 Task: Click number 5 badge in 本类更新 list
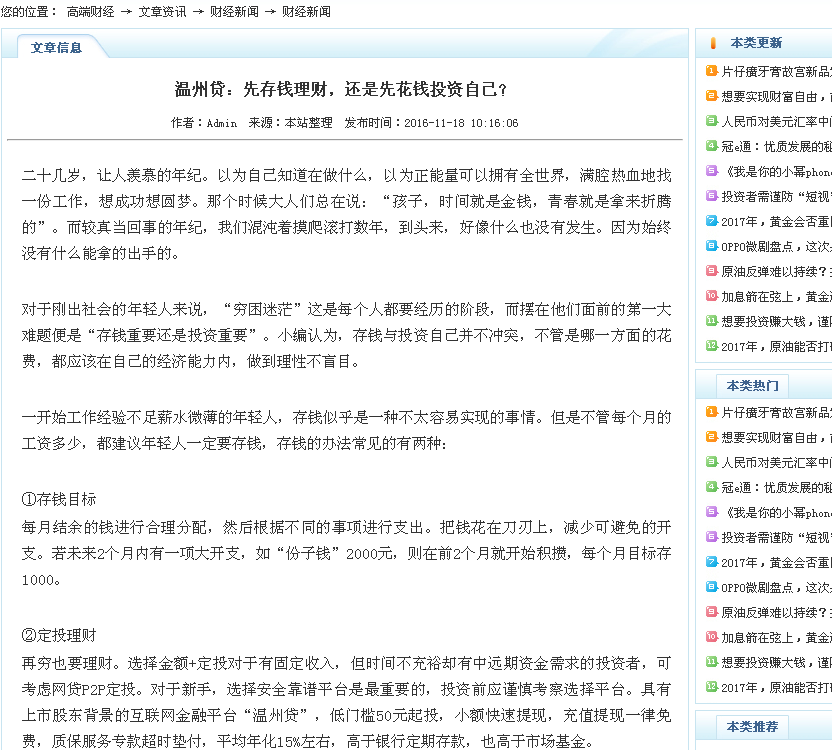coord(711,171)
